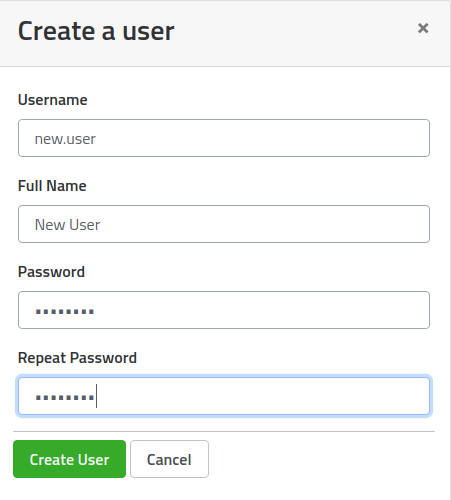Focus the Repeat Password field
Image resolution: width=451 pixels, height=500 pixels.
click(x=224, y=396)
